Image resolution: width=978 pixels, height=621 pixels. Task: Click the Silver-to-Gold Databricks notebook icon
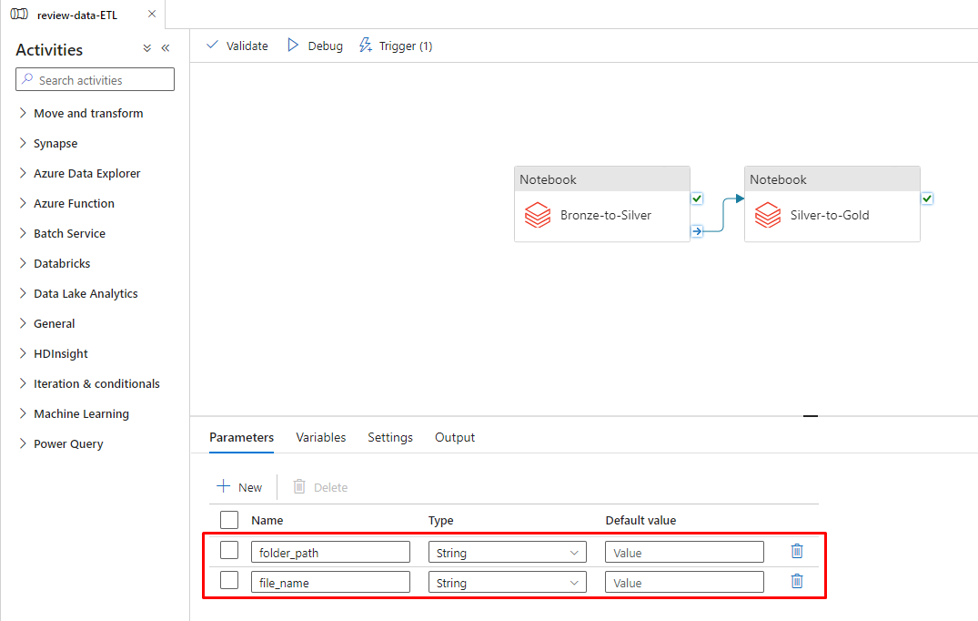[768, 215]
